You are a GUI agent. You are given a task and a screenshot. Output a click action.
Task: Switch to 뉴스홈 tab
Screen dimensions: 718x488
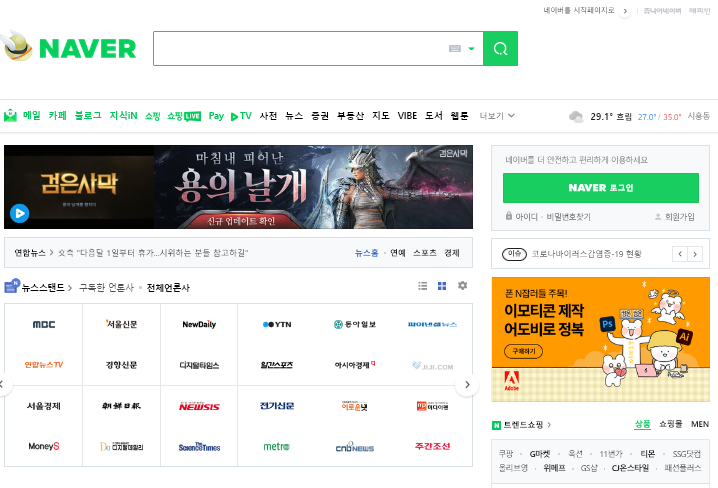pos(367,253)
